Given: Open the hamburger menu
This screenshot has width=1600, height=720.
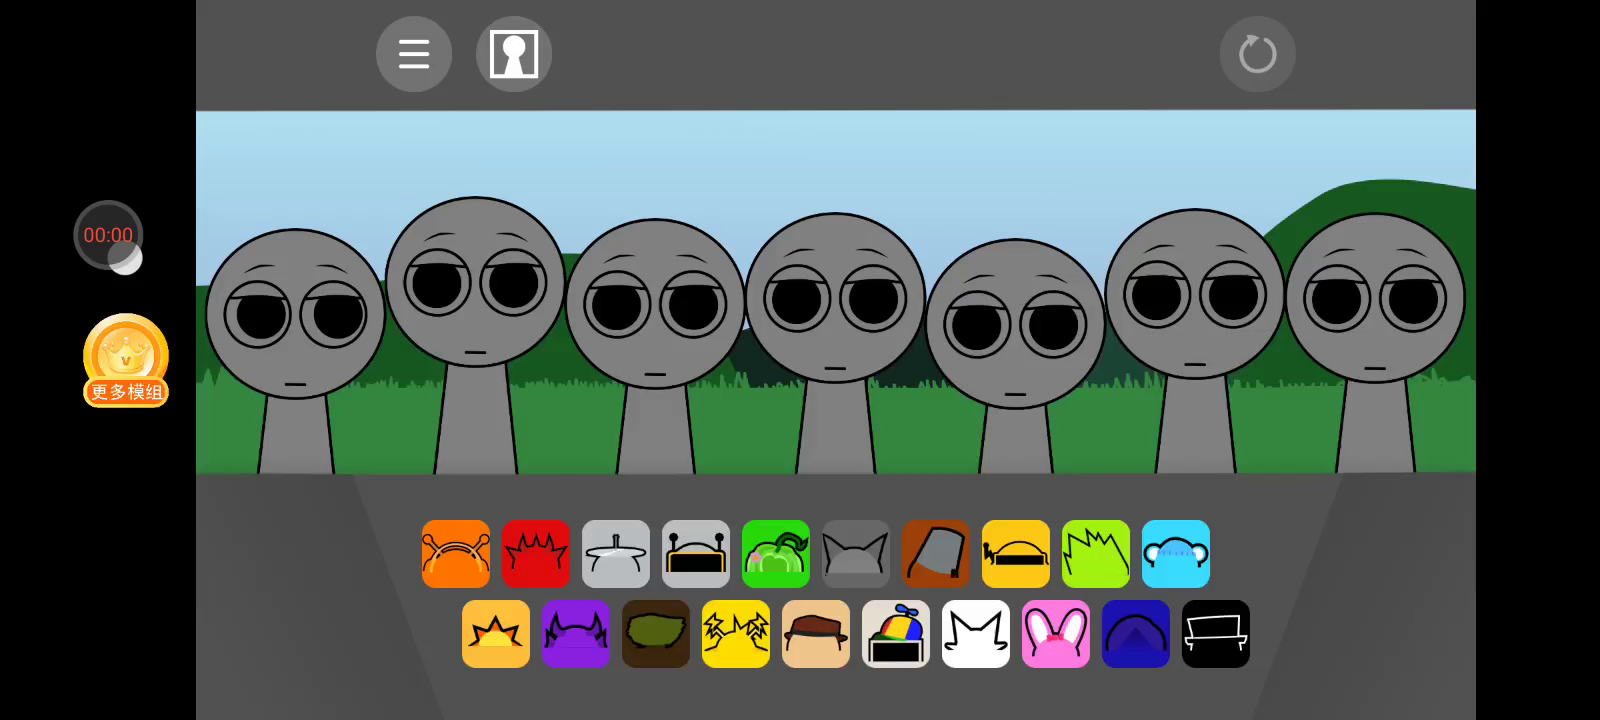Looking at the screenshot, I should 414,54.
